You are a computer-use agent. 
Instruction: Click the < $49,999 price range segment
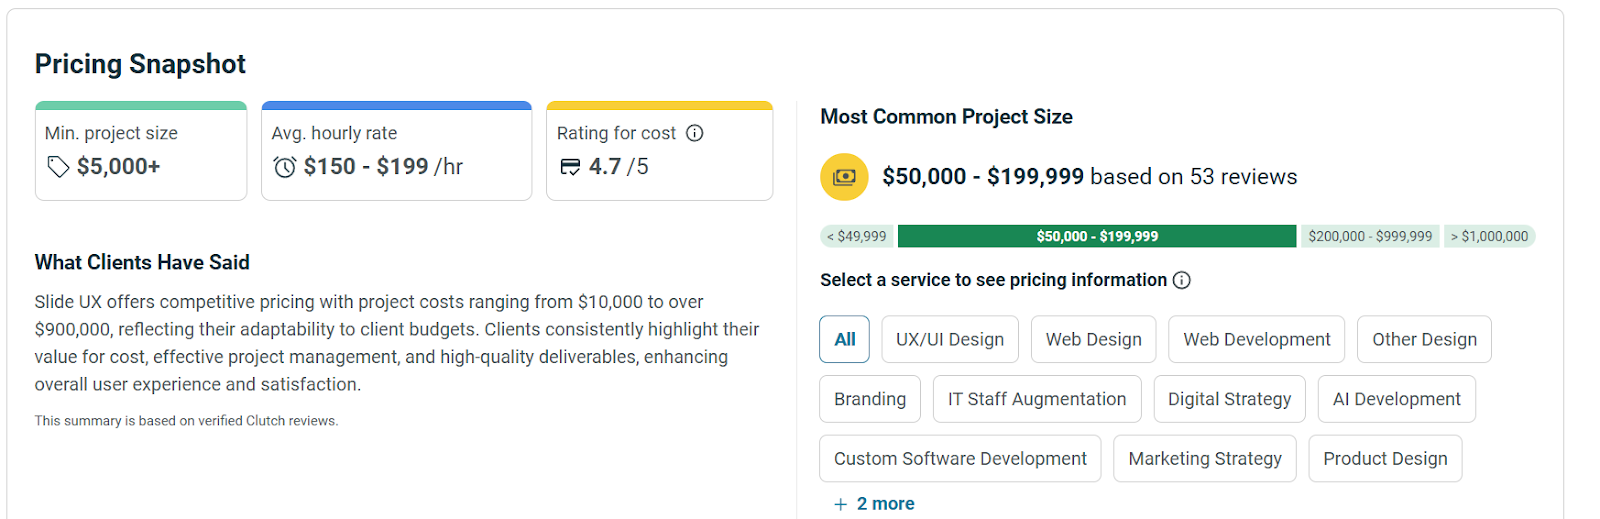(857, 236)
